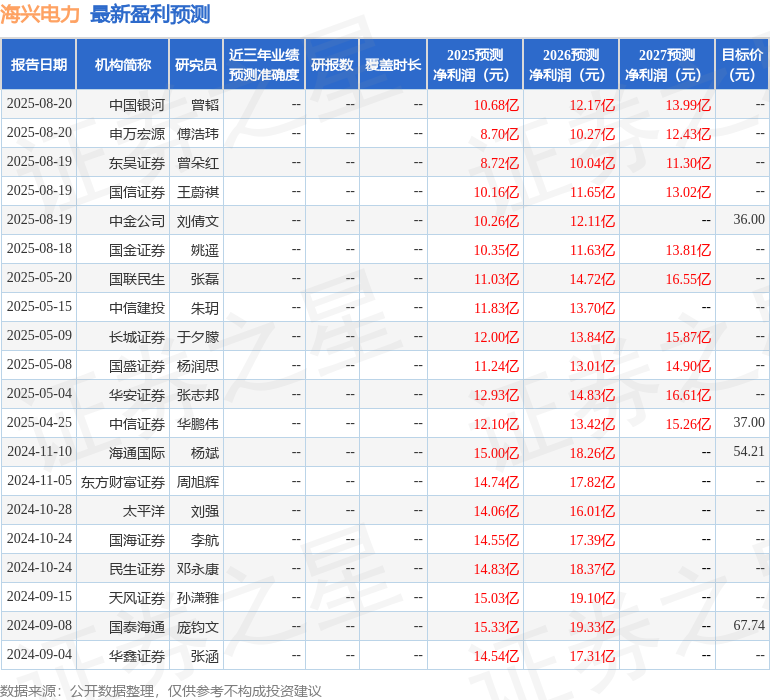770x700 pixels.
Task: Click institution 中国银河
Action: click(x=137, y=105)
